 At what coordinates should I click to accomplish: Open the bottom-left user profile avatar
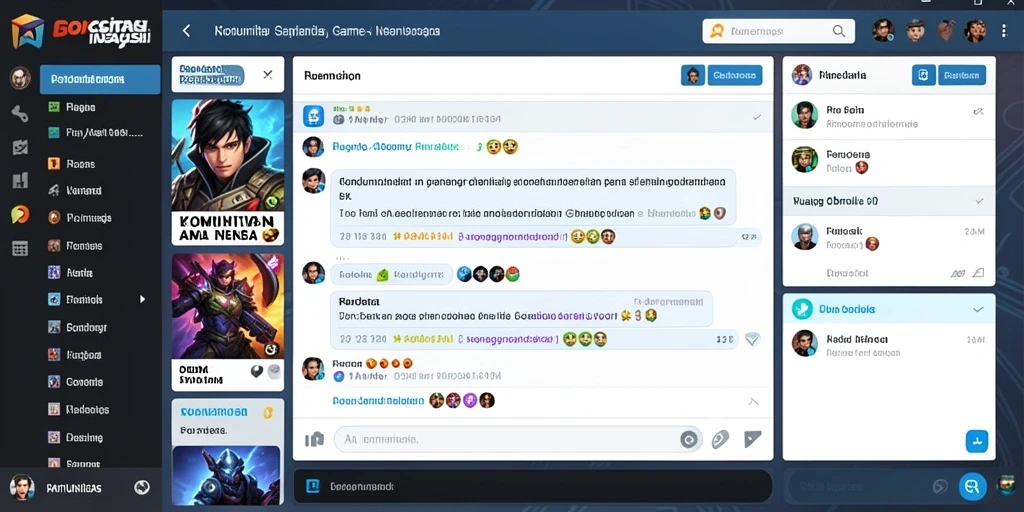click(22, 487)
